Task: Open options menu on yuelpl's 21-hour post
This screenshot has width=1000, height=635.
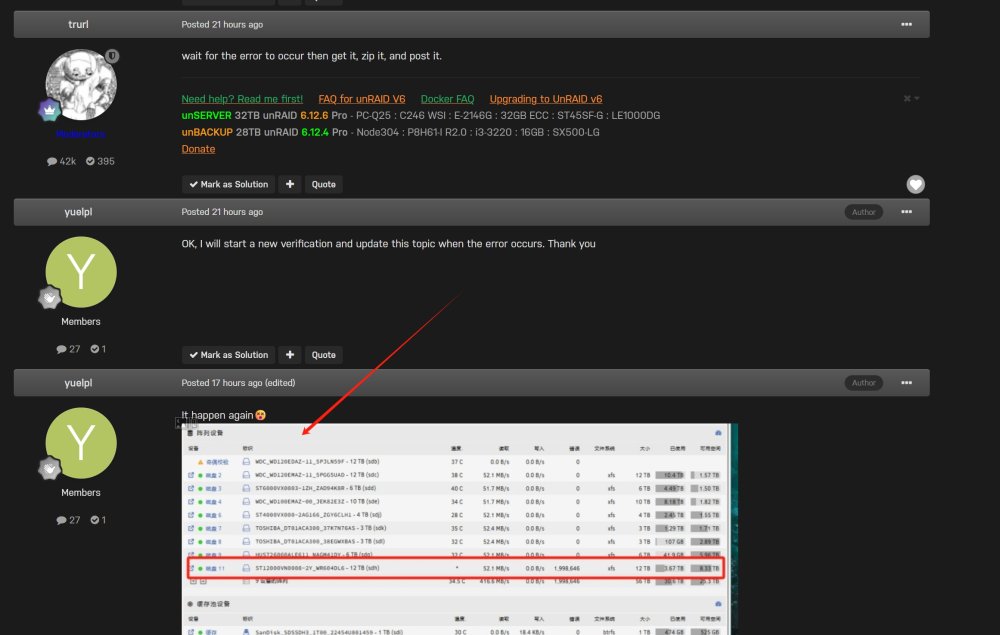Action: tap(906, 212)
